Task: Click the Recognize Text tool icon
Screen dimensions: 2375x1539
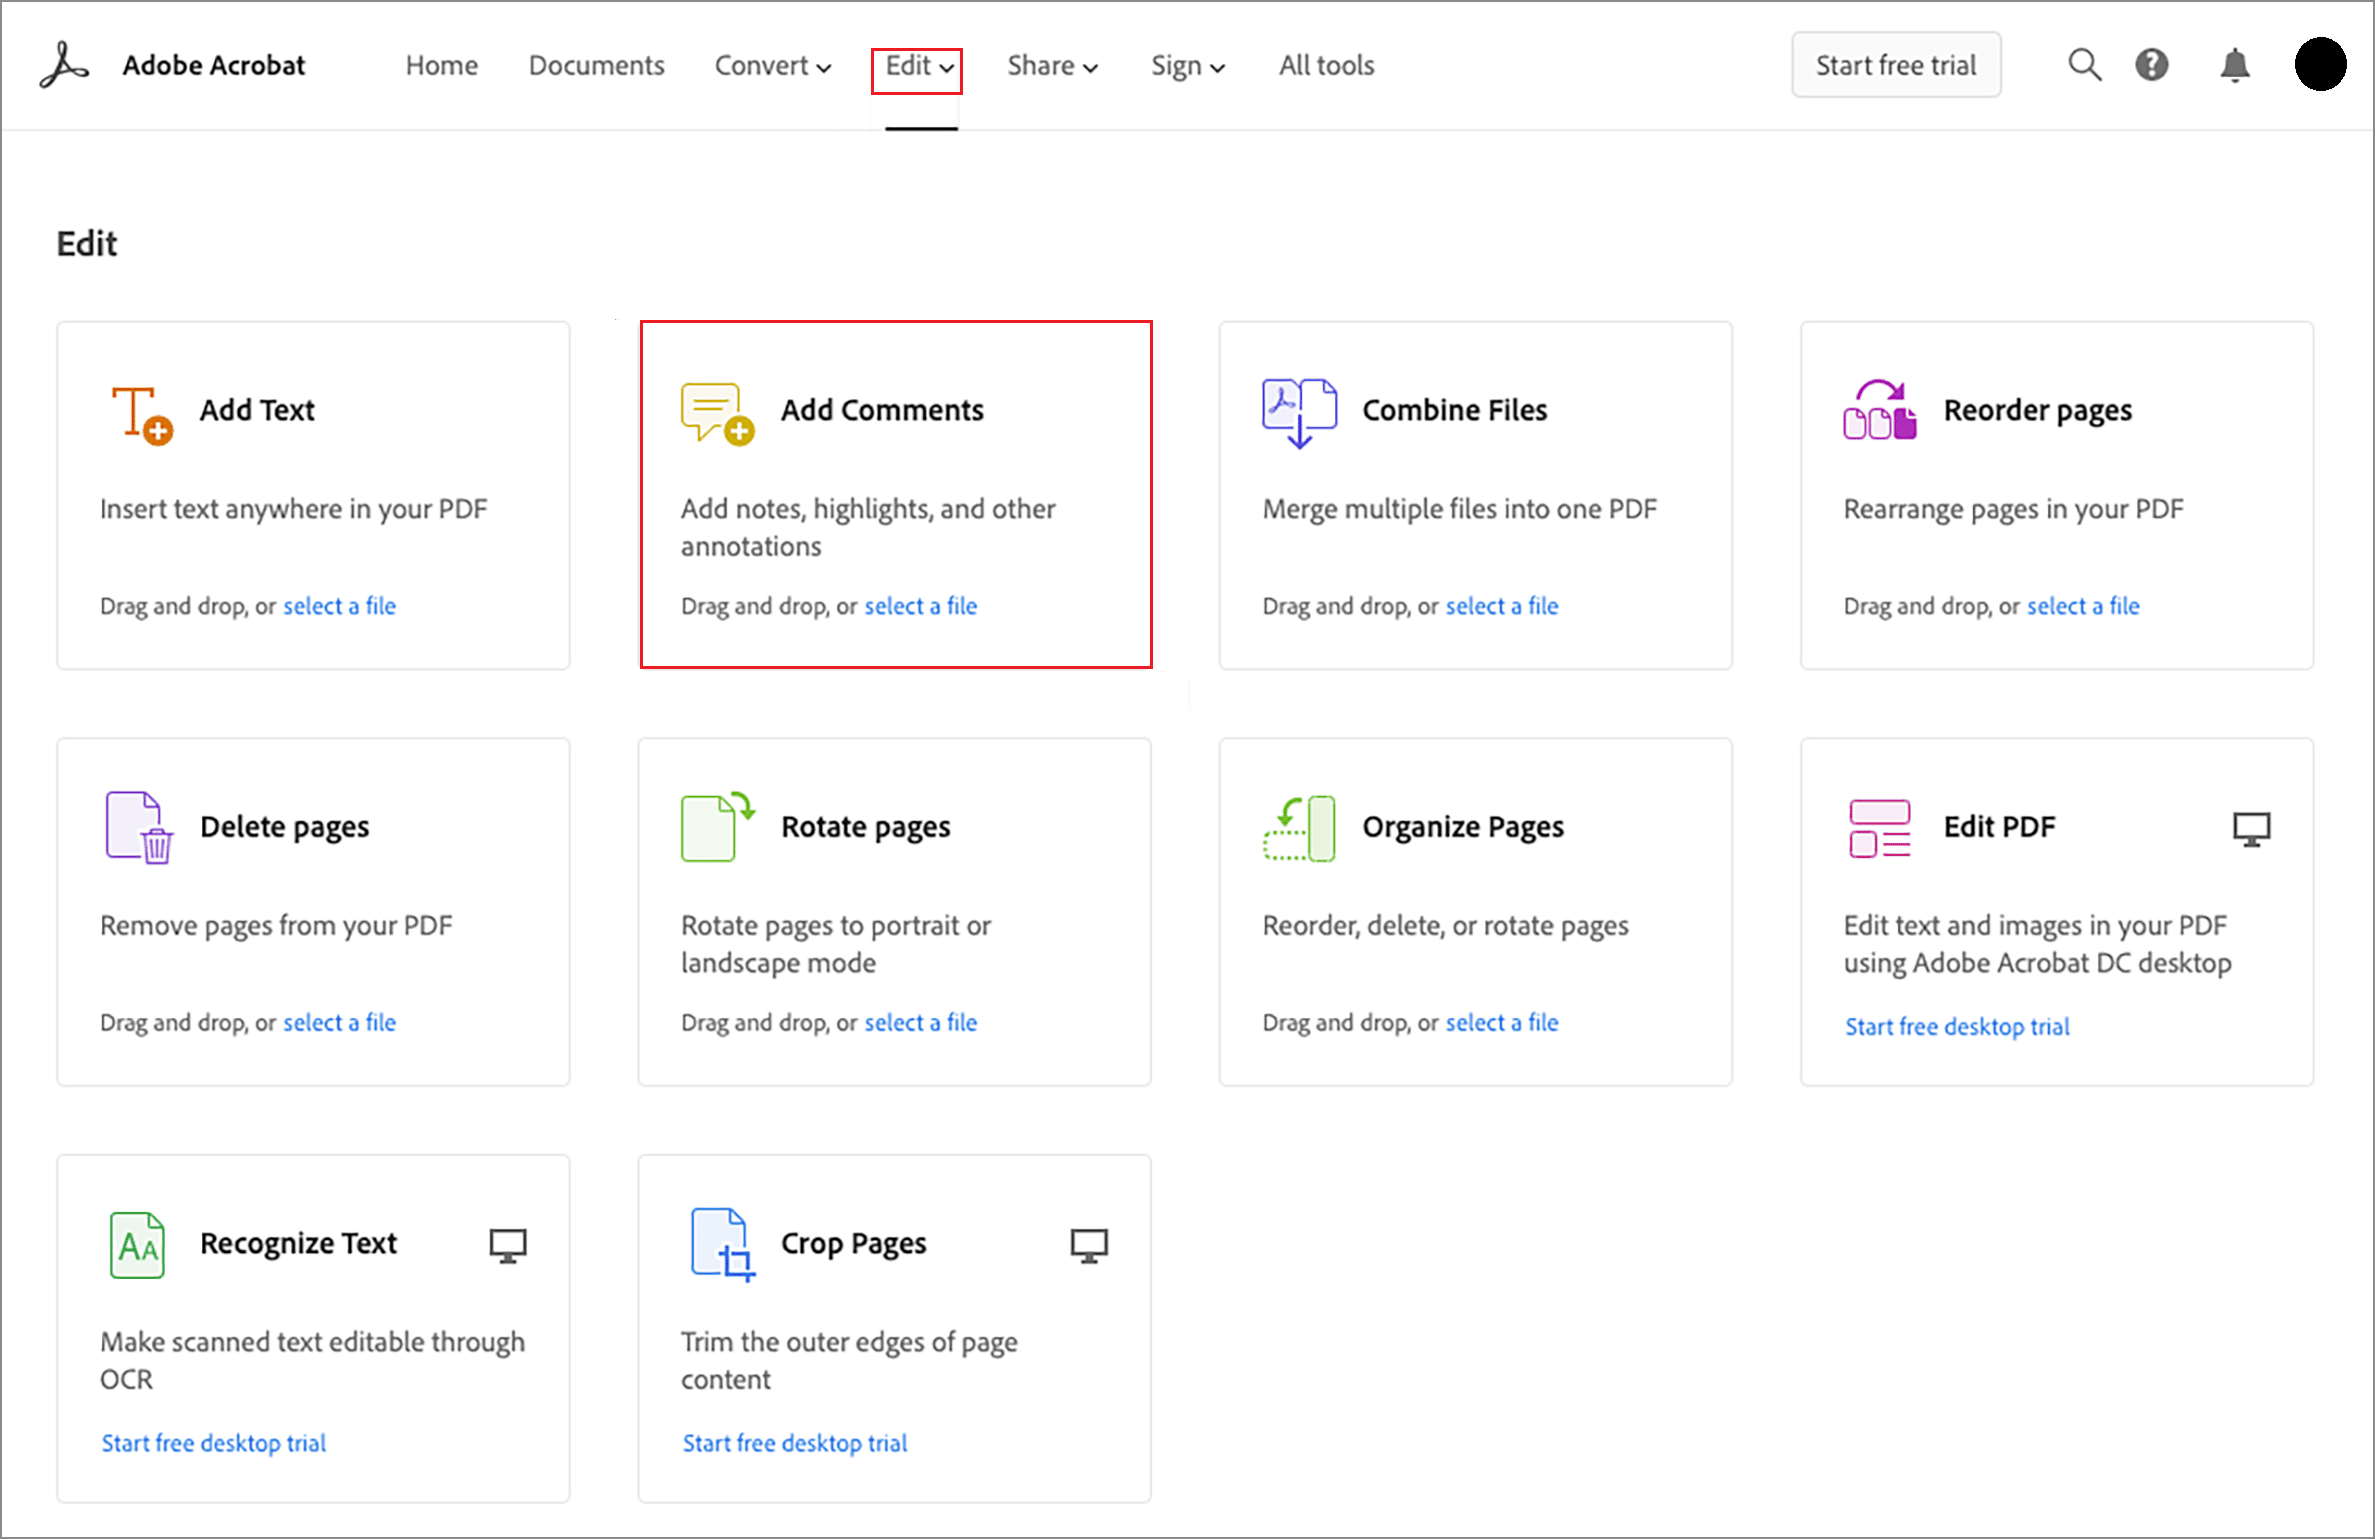Action: (x=137, y=1245)
